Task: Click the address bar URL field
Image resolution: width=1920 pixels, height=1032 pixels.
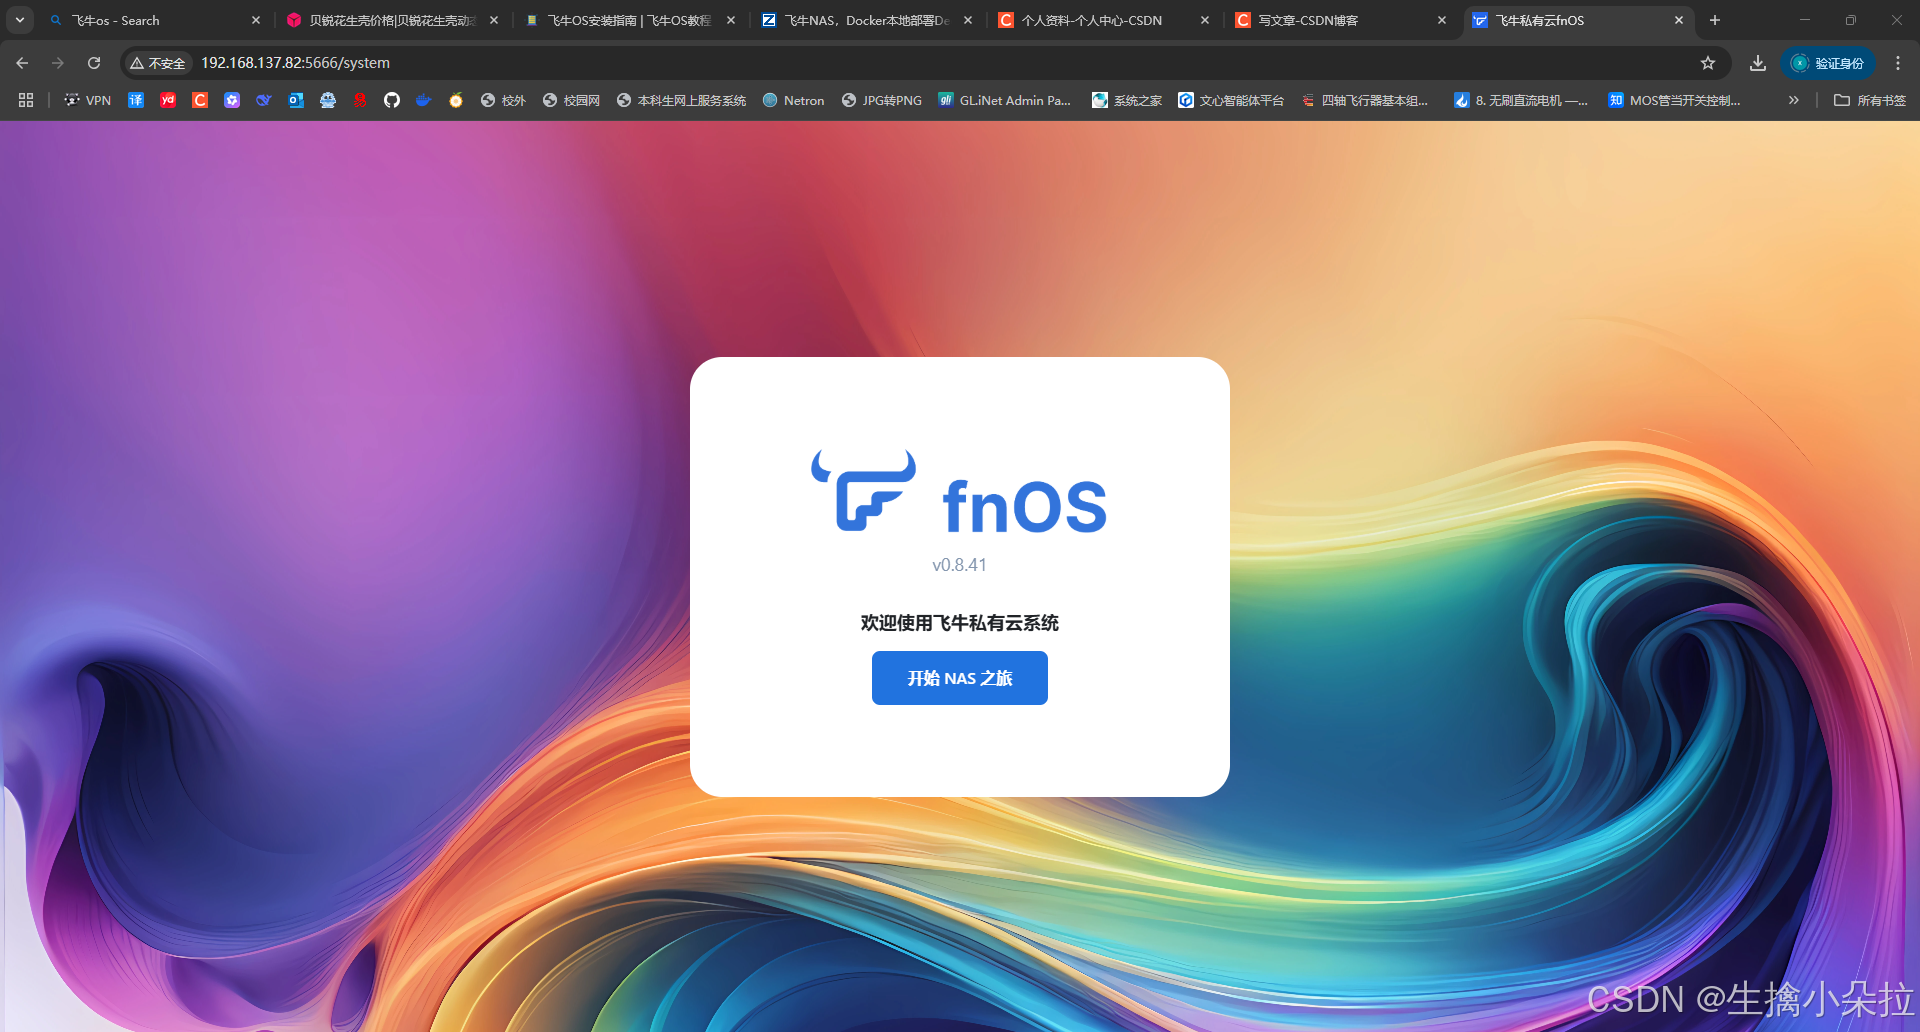Action: 940,63
